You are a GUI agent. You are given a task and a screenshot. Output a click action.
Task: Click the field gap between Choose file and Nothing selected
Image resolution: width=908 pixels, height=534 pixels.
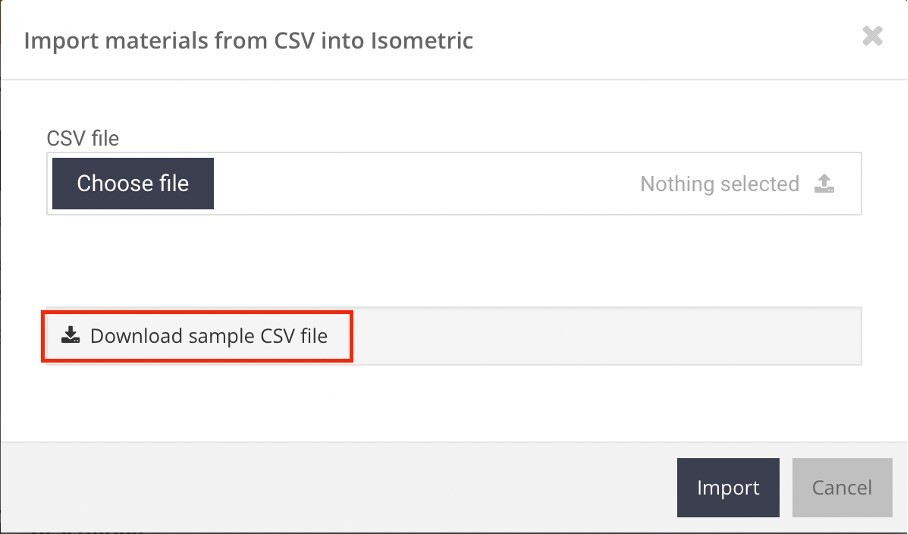click(x=426, y=184)
